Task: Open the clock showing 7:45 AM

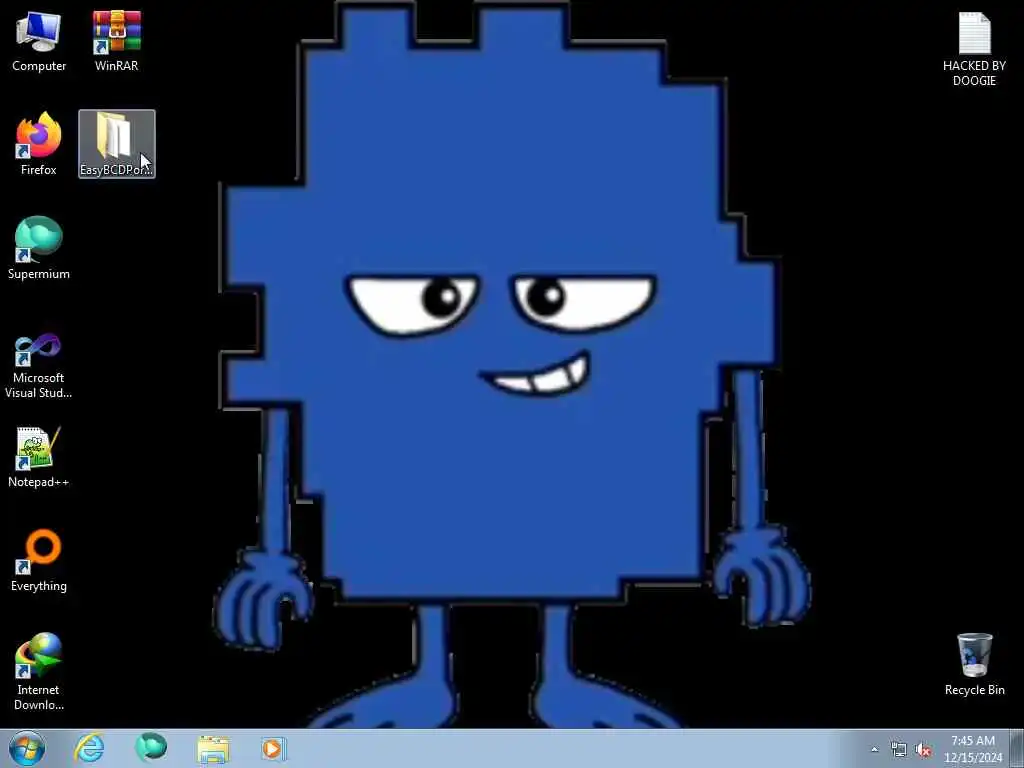Action: pyautogui.click(x=972, y=749)
